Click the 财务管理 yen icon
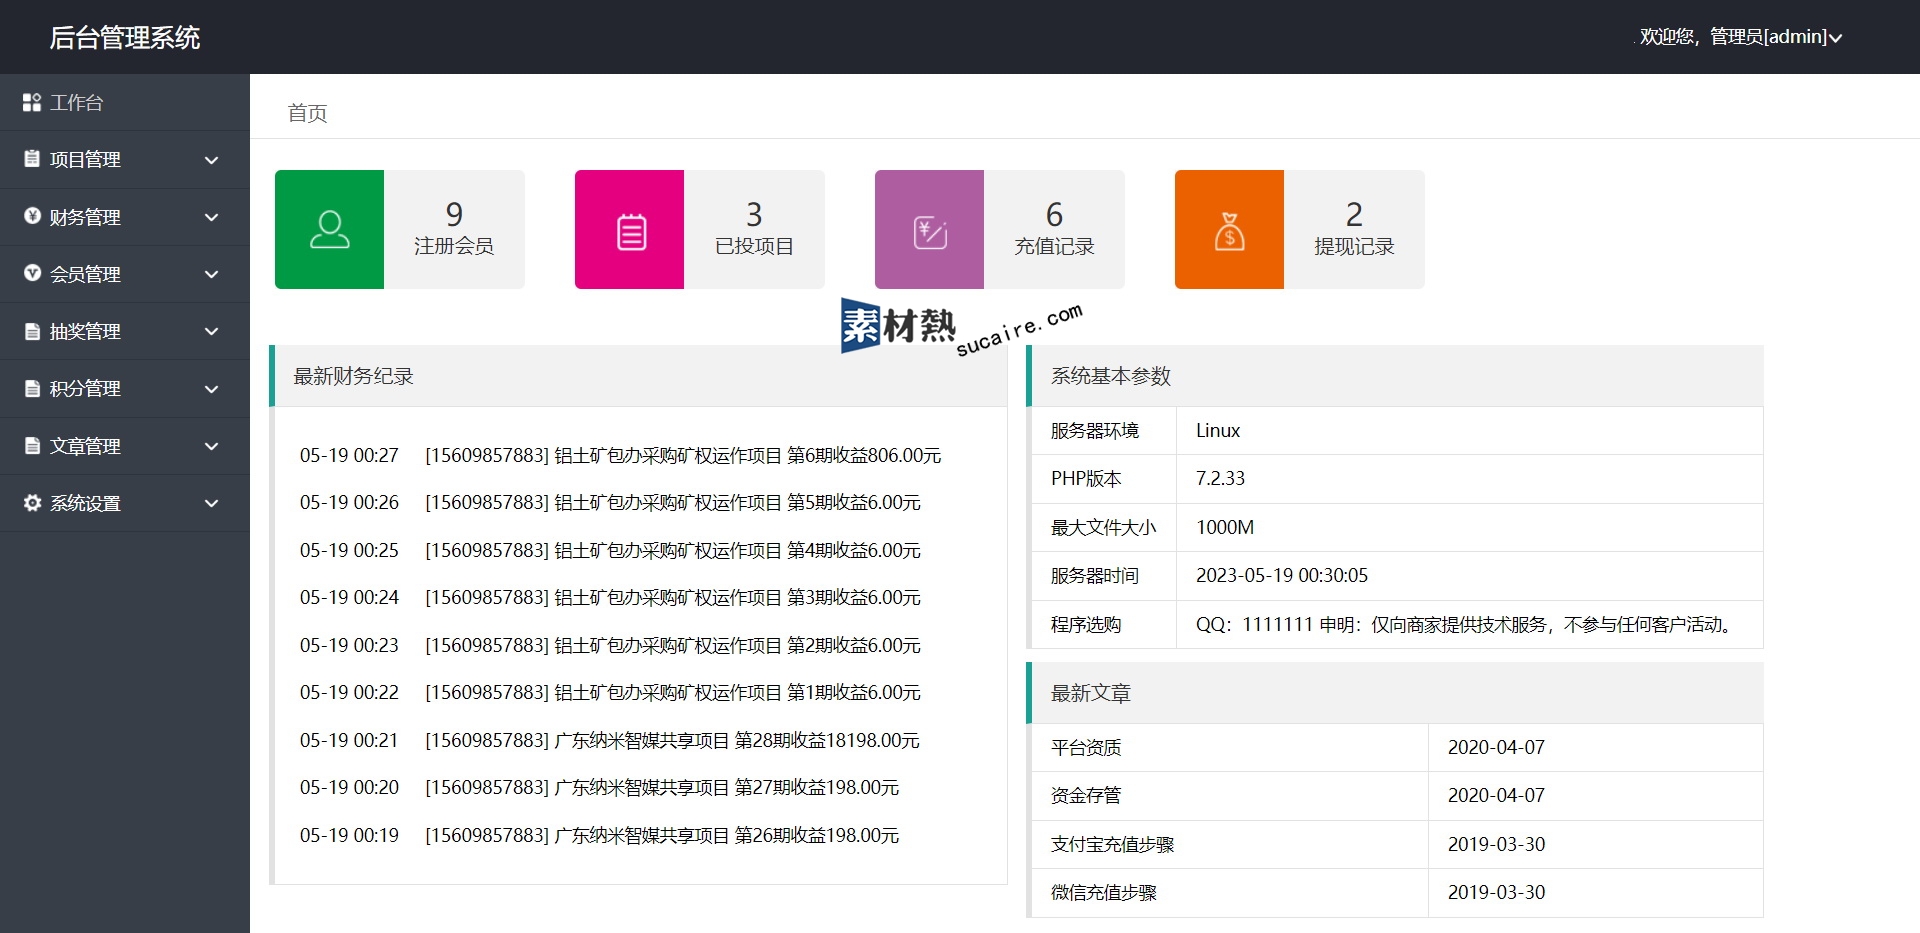The width and height of the screenshot is (1920, 933). click(32, 216)
